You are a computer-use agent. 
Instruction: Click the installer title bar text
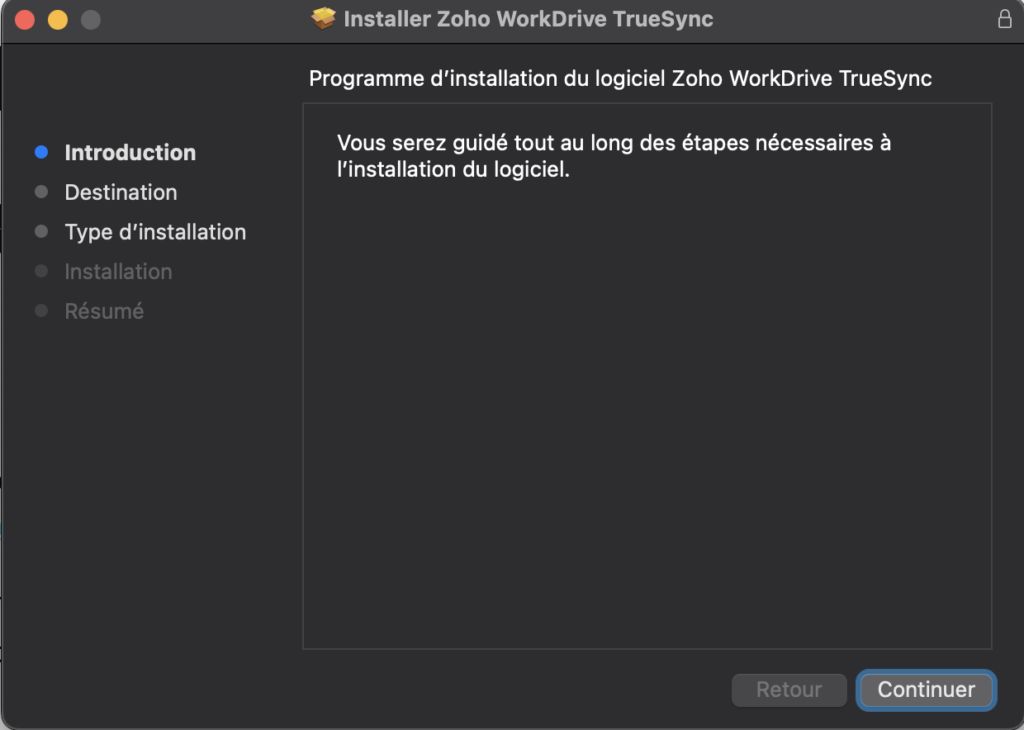[528, 19]
